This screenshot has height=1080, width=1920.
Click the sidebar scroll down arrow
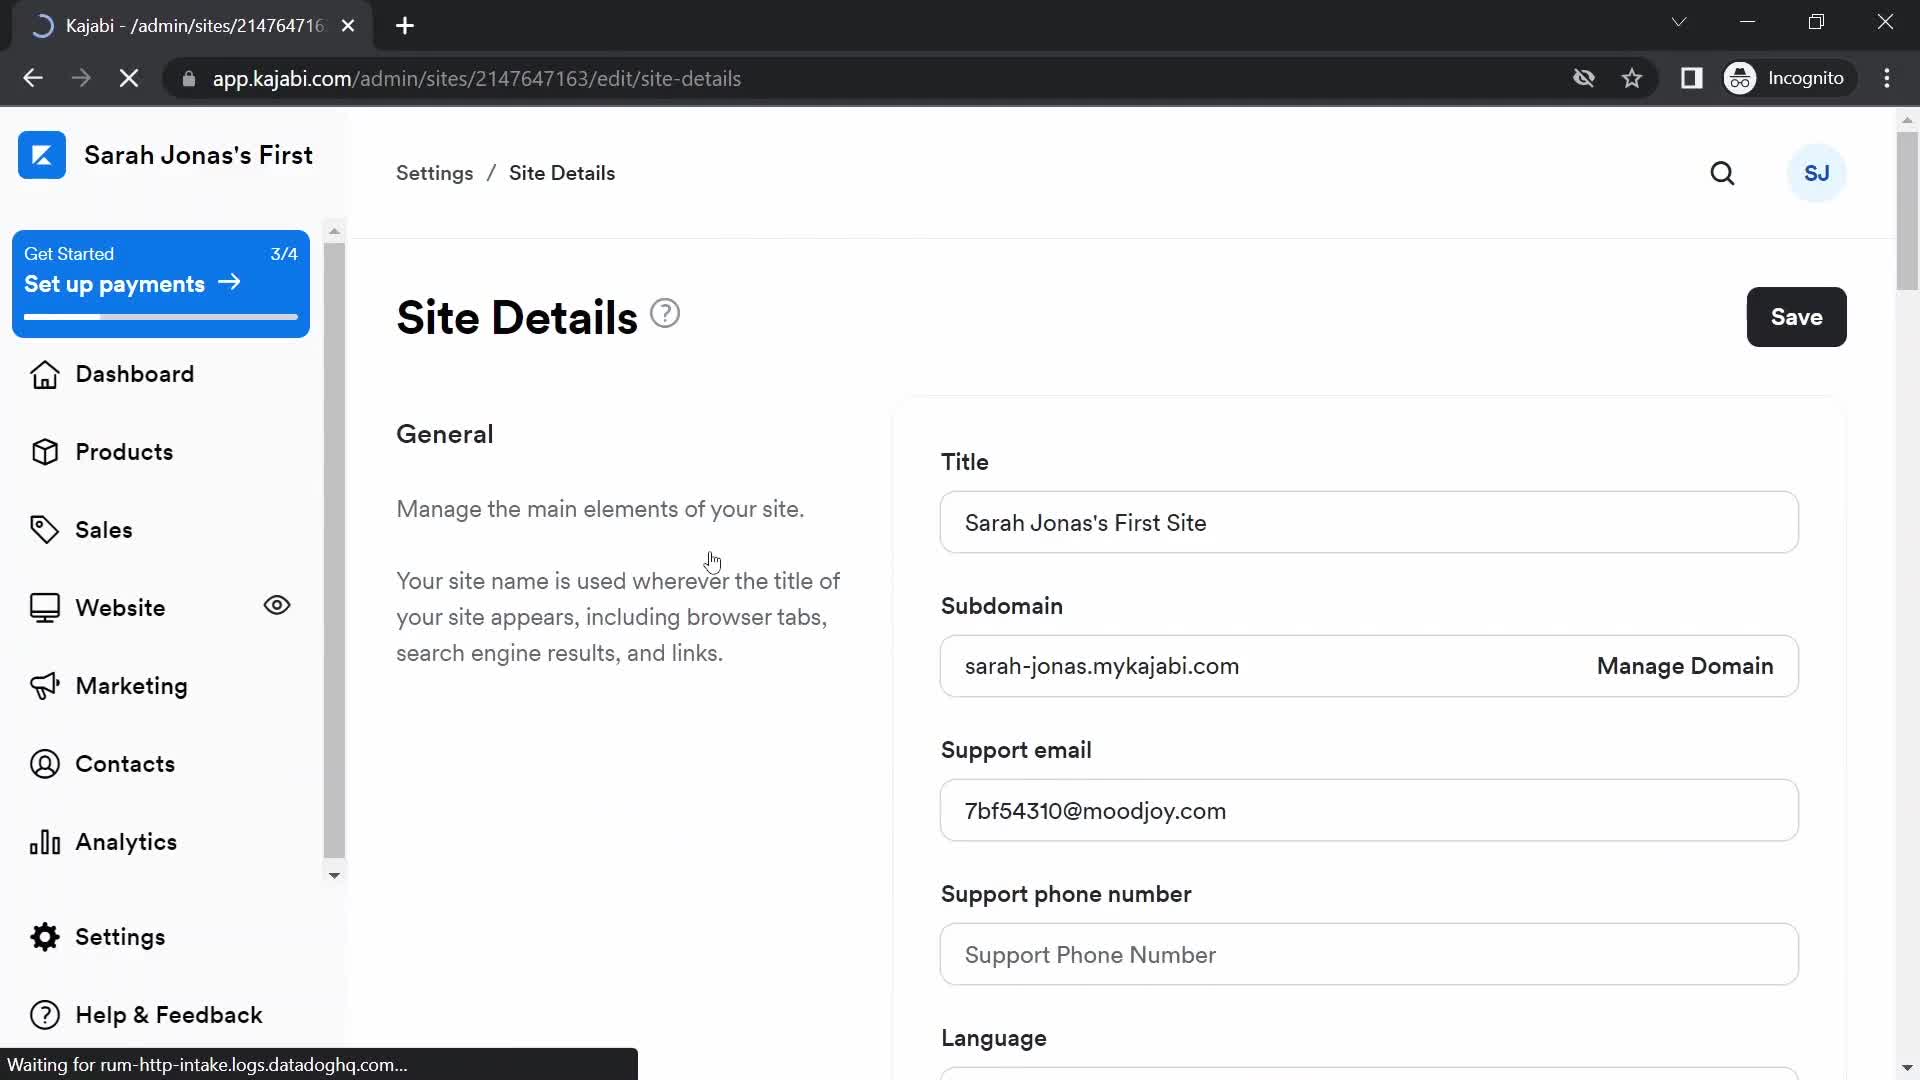334,875
